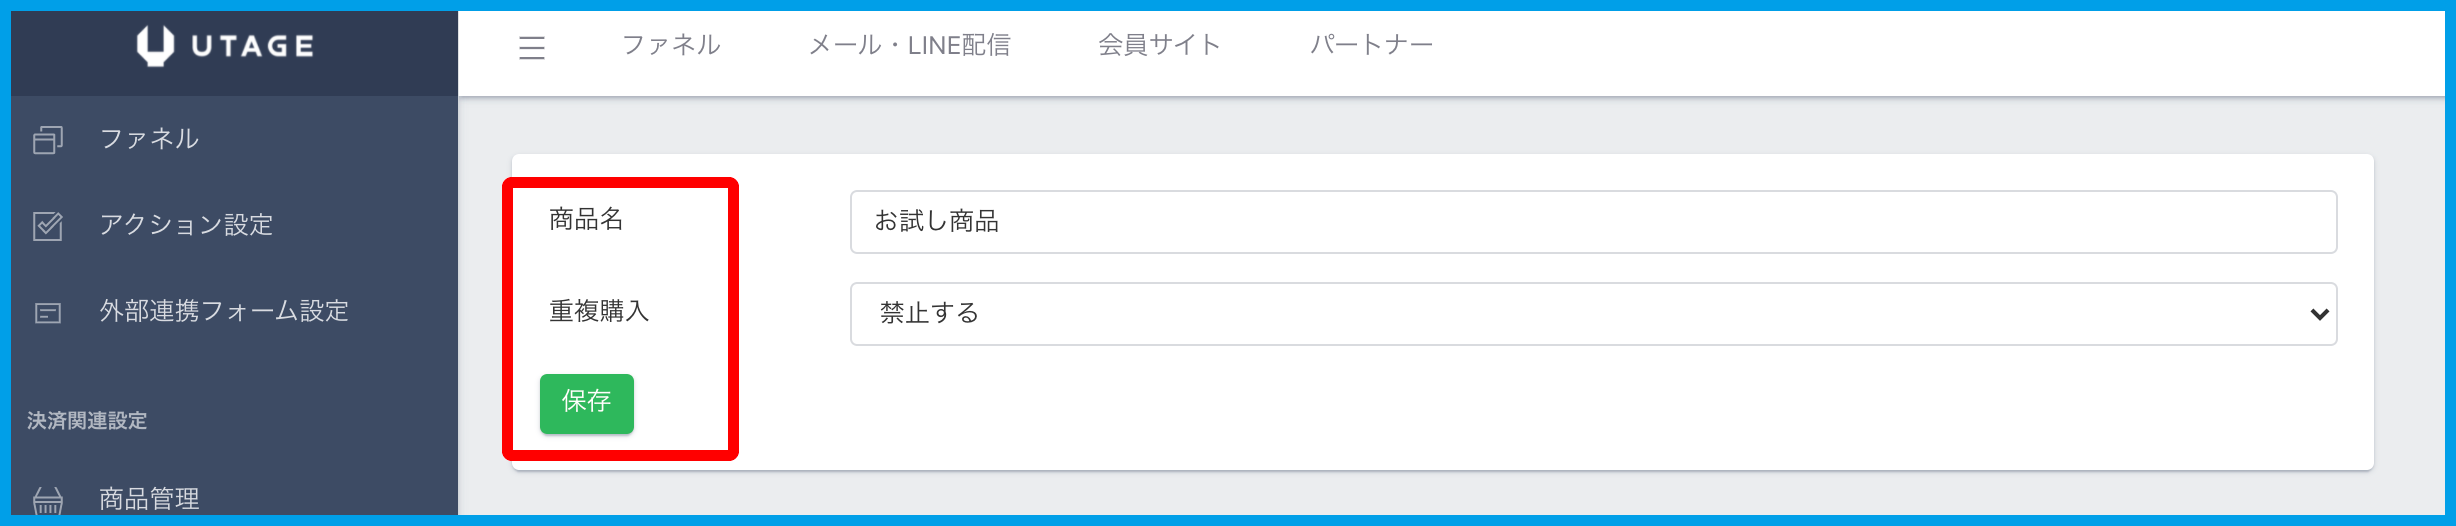
Task: Go to アクション設定 text link in sidebar
Action: [186, 225]
